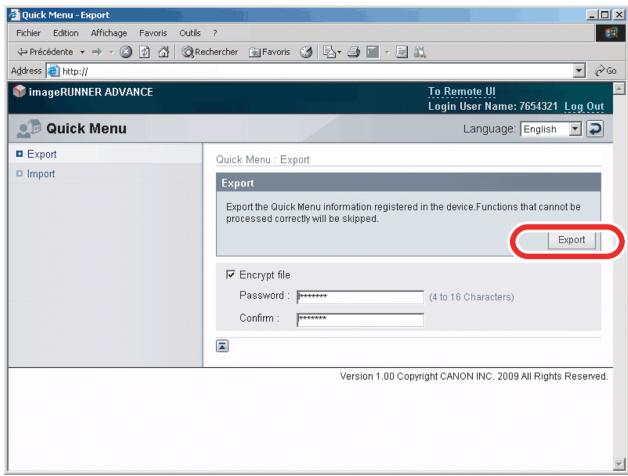Click the '(4 to 16 Characters)' hint text

[471, 297]
